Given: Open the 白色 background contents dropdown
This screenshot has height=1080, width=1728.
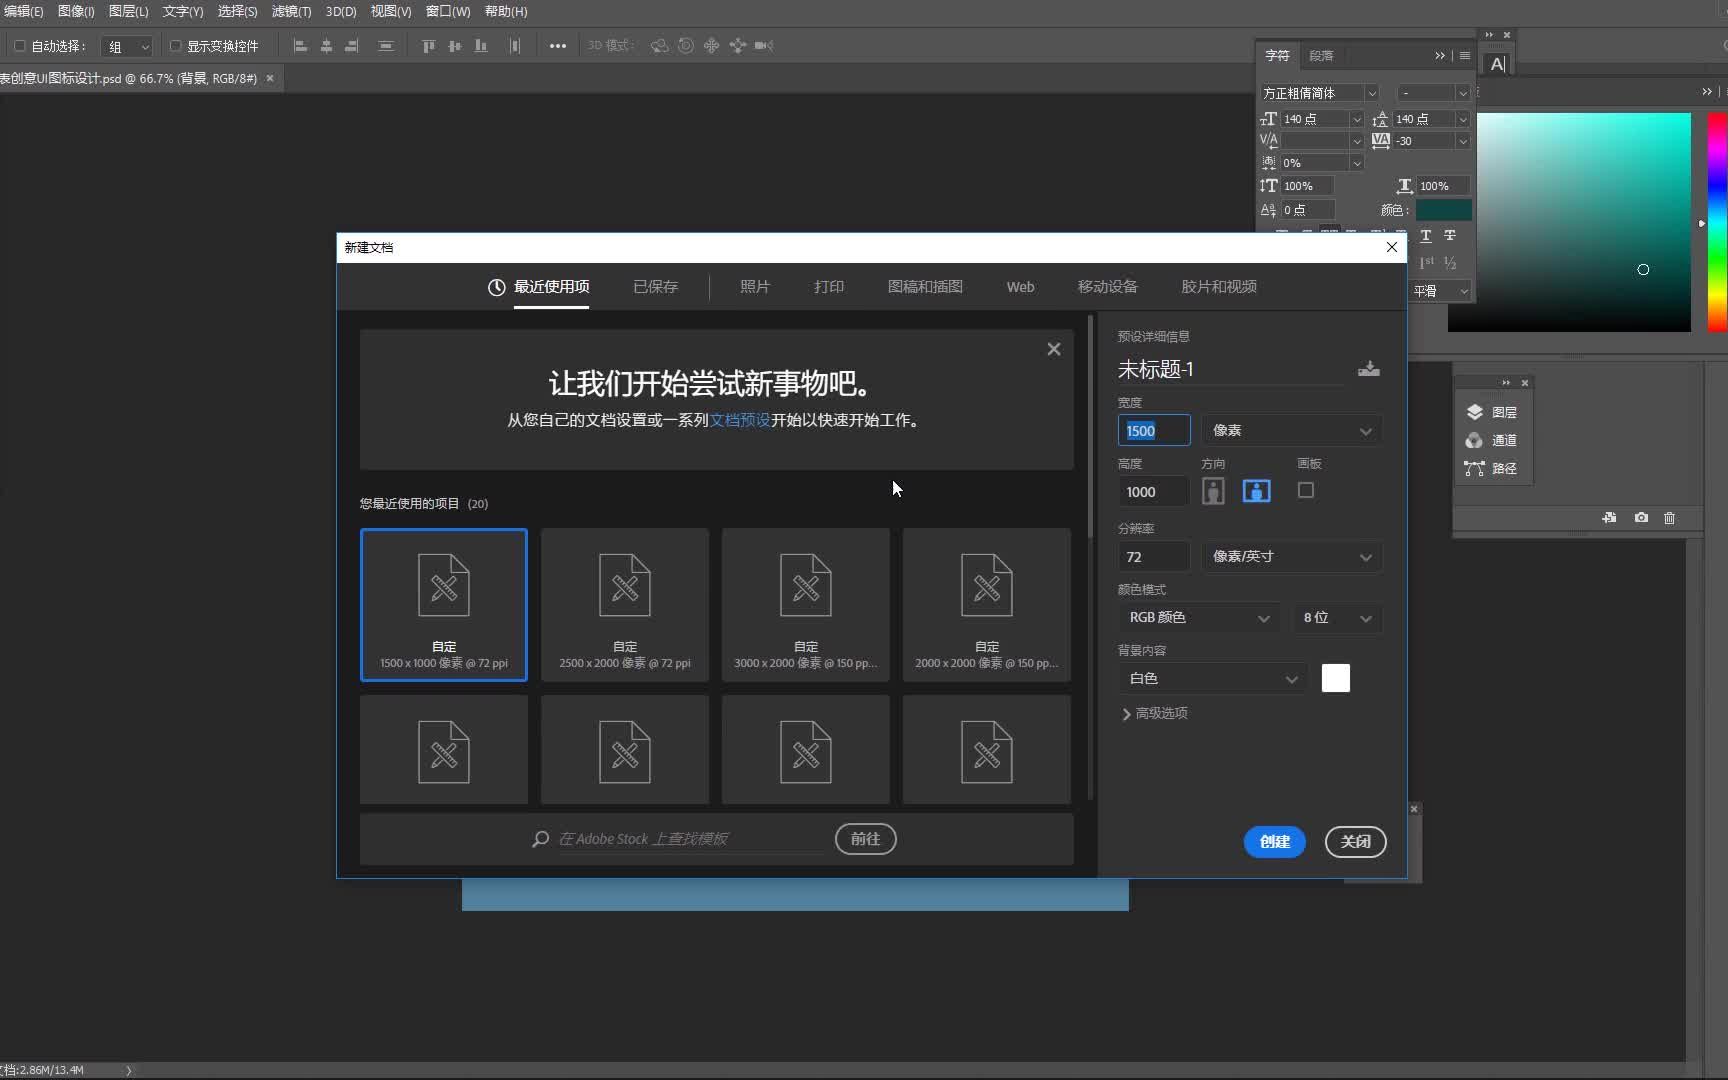Looking at the screenshot, I should point(1212,678).
